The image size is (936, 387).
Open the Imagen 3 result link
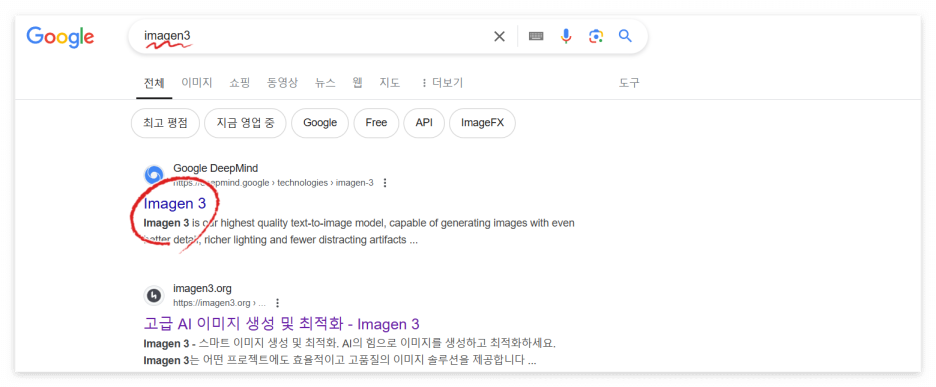click(x=175, y=204)
